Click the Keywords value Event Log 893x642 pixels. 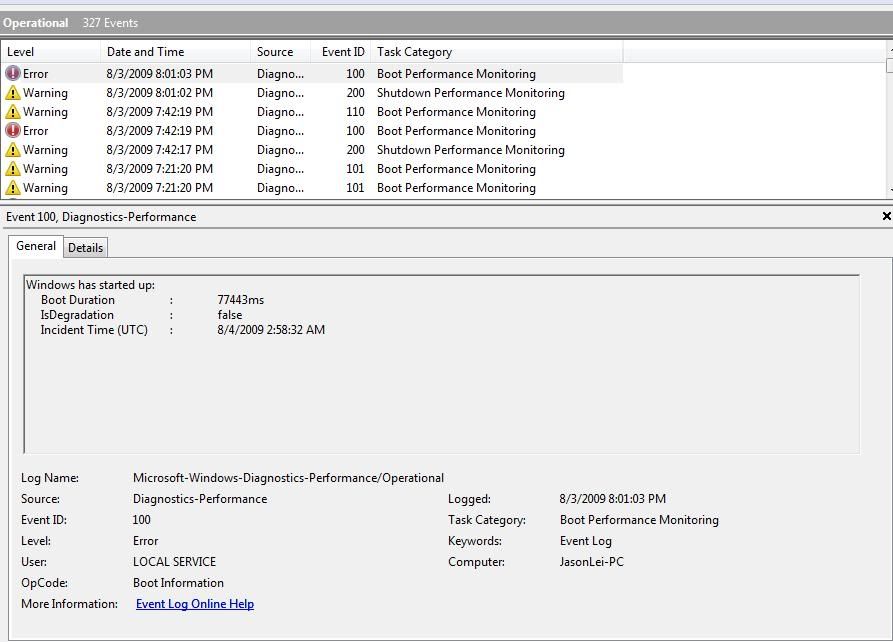(585, 541)
